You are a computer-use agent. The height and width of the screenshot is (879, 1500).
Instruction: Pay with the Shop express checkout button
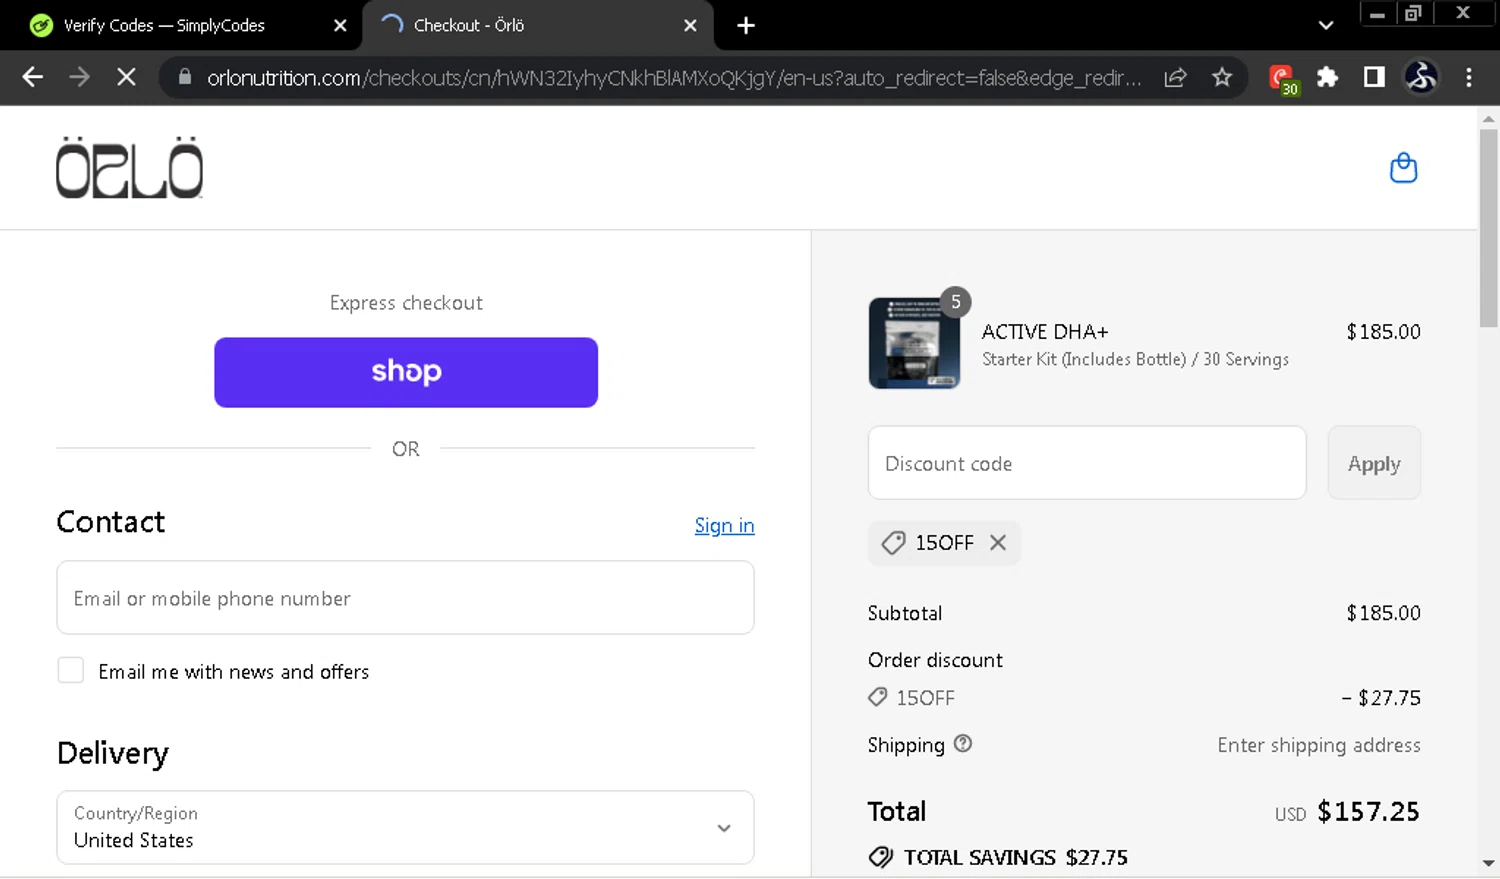click(406, 372)
